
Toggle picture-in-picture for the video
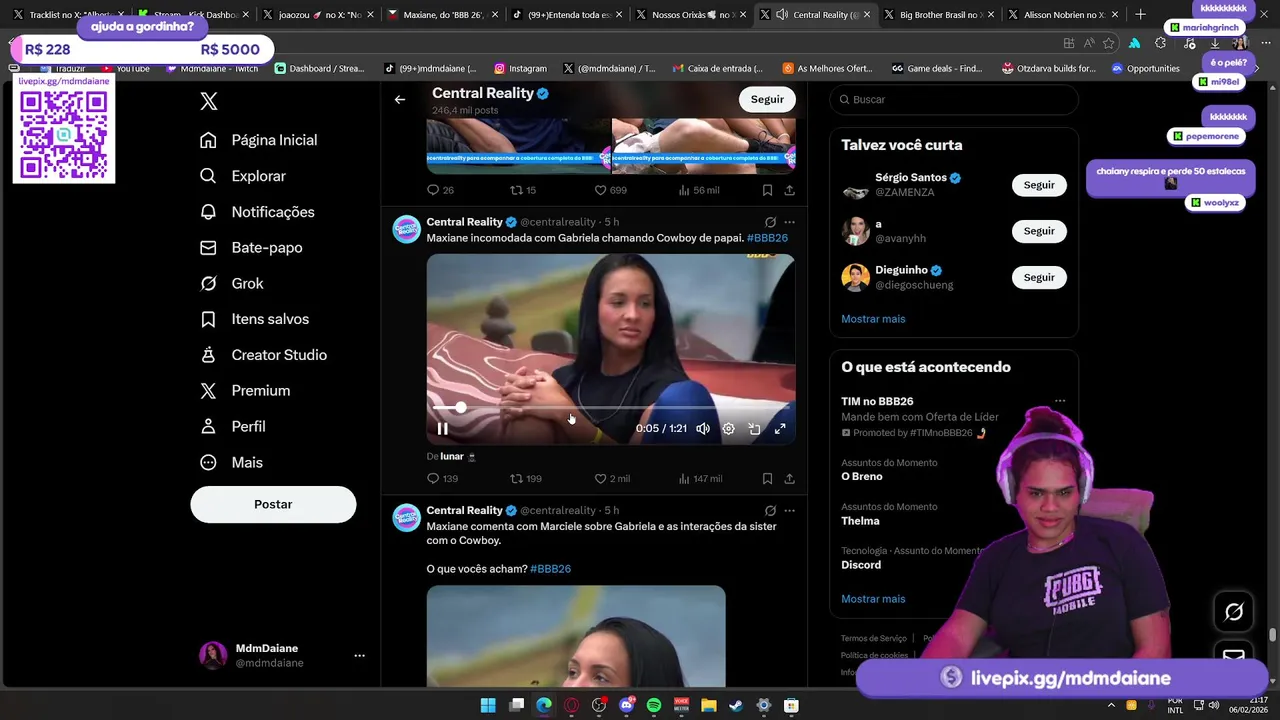coord(754,429)
